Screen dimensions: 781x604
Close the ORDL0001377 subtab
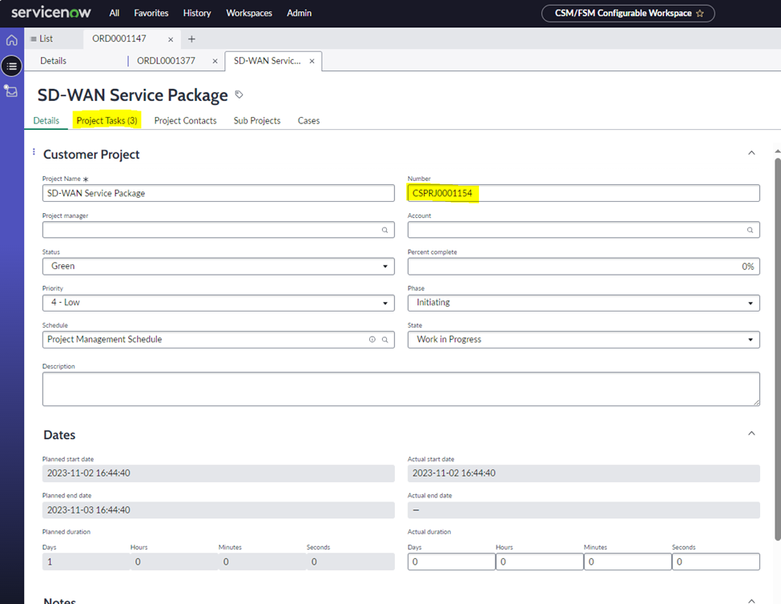pos(215,61)
